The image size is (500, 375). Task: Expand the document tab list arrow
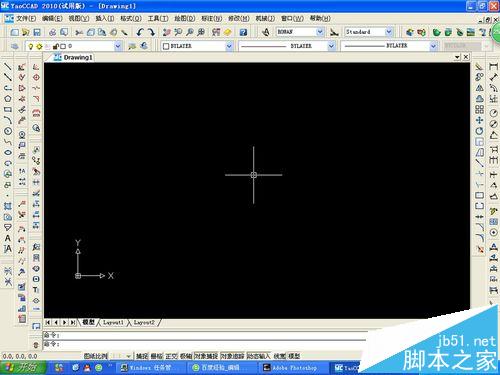457,57
